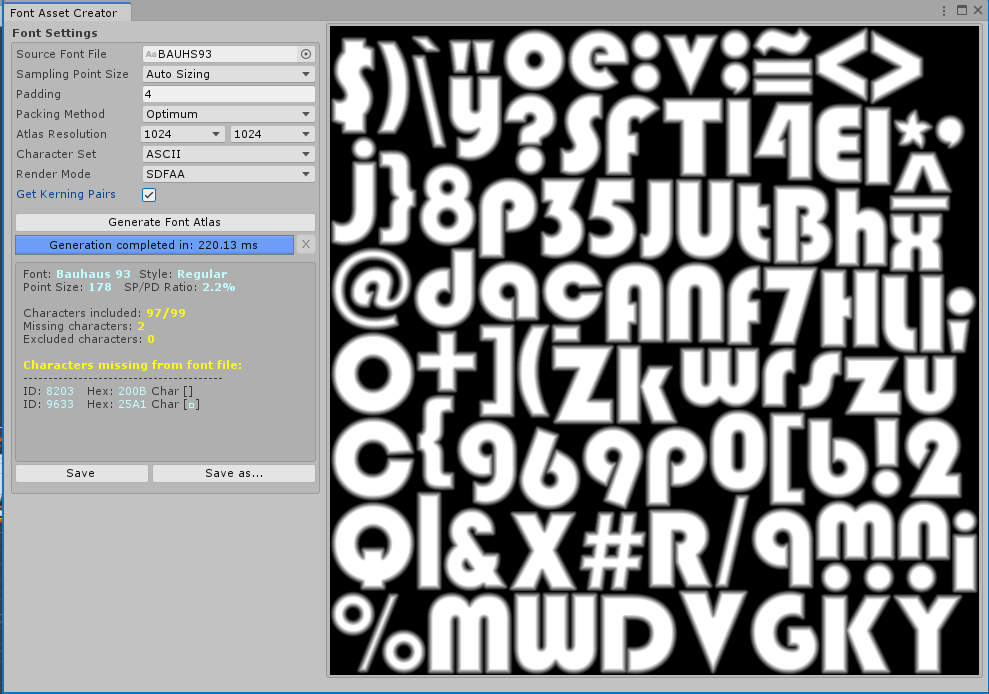Select the Padding input field
The width and height of the screenshot is (989, 694).
228,94
